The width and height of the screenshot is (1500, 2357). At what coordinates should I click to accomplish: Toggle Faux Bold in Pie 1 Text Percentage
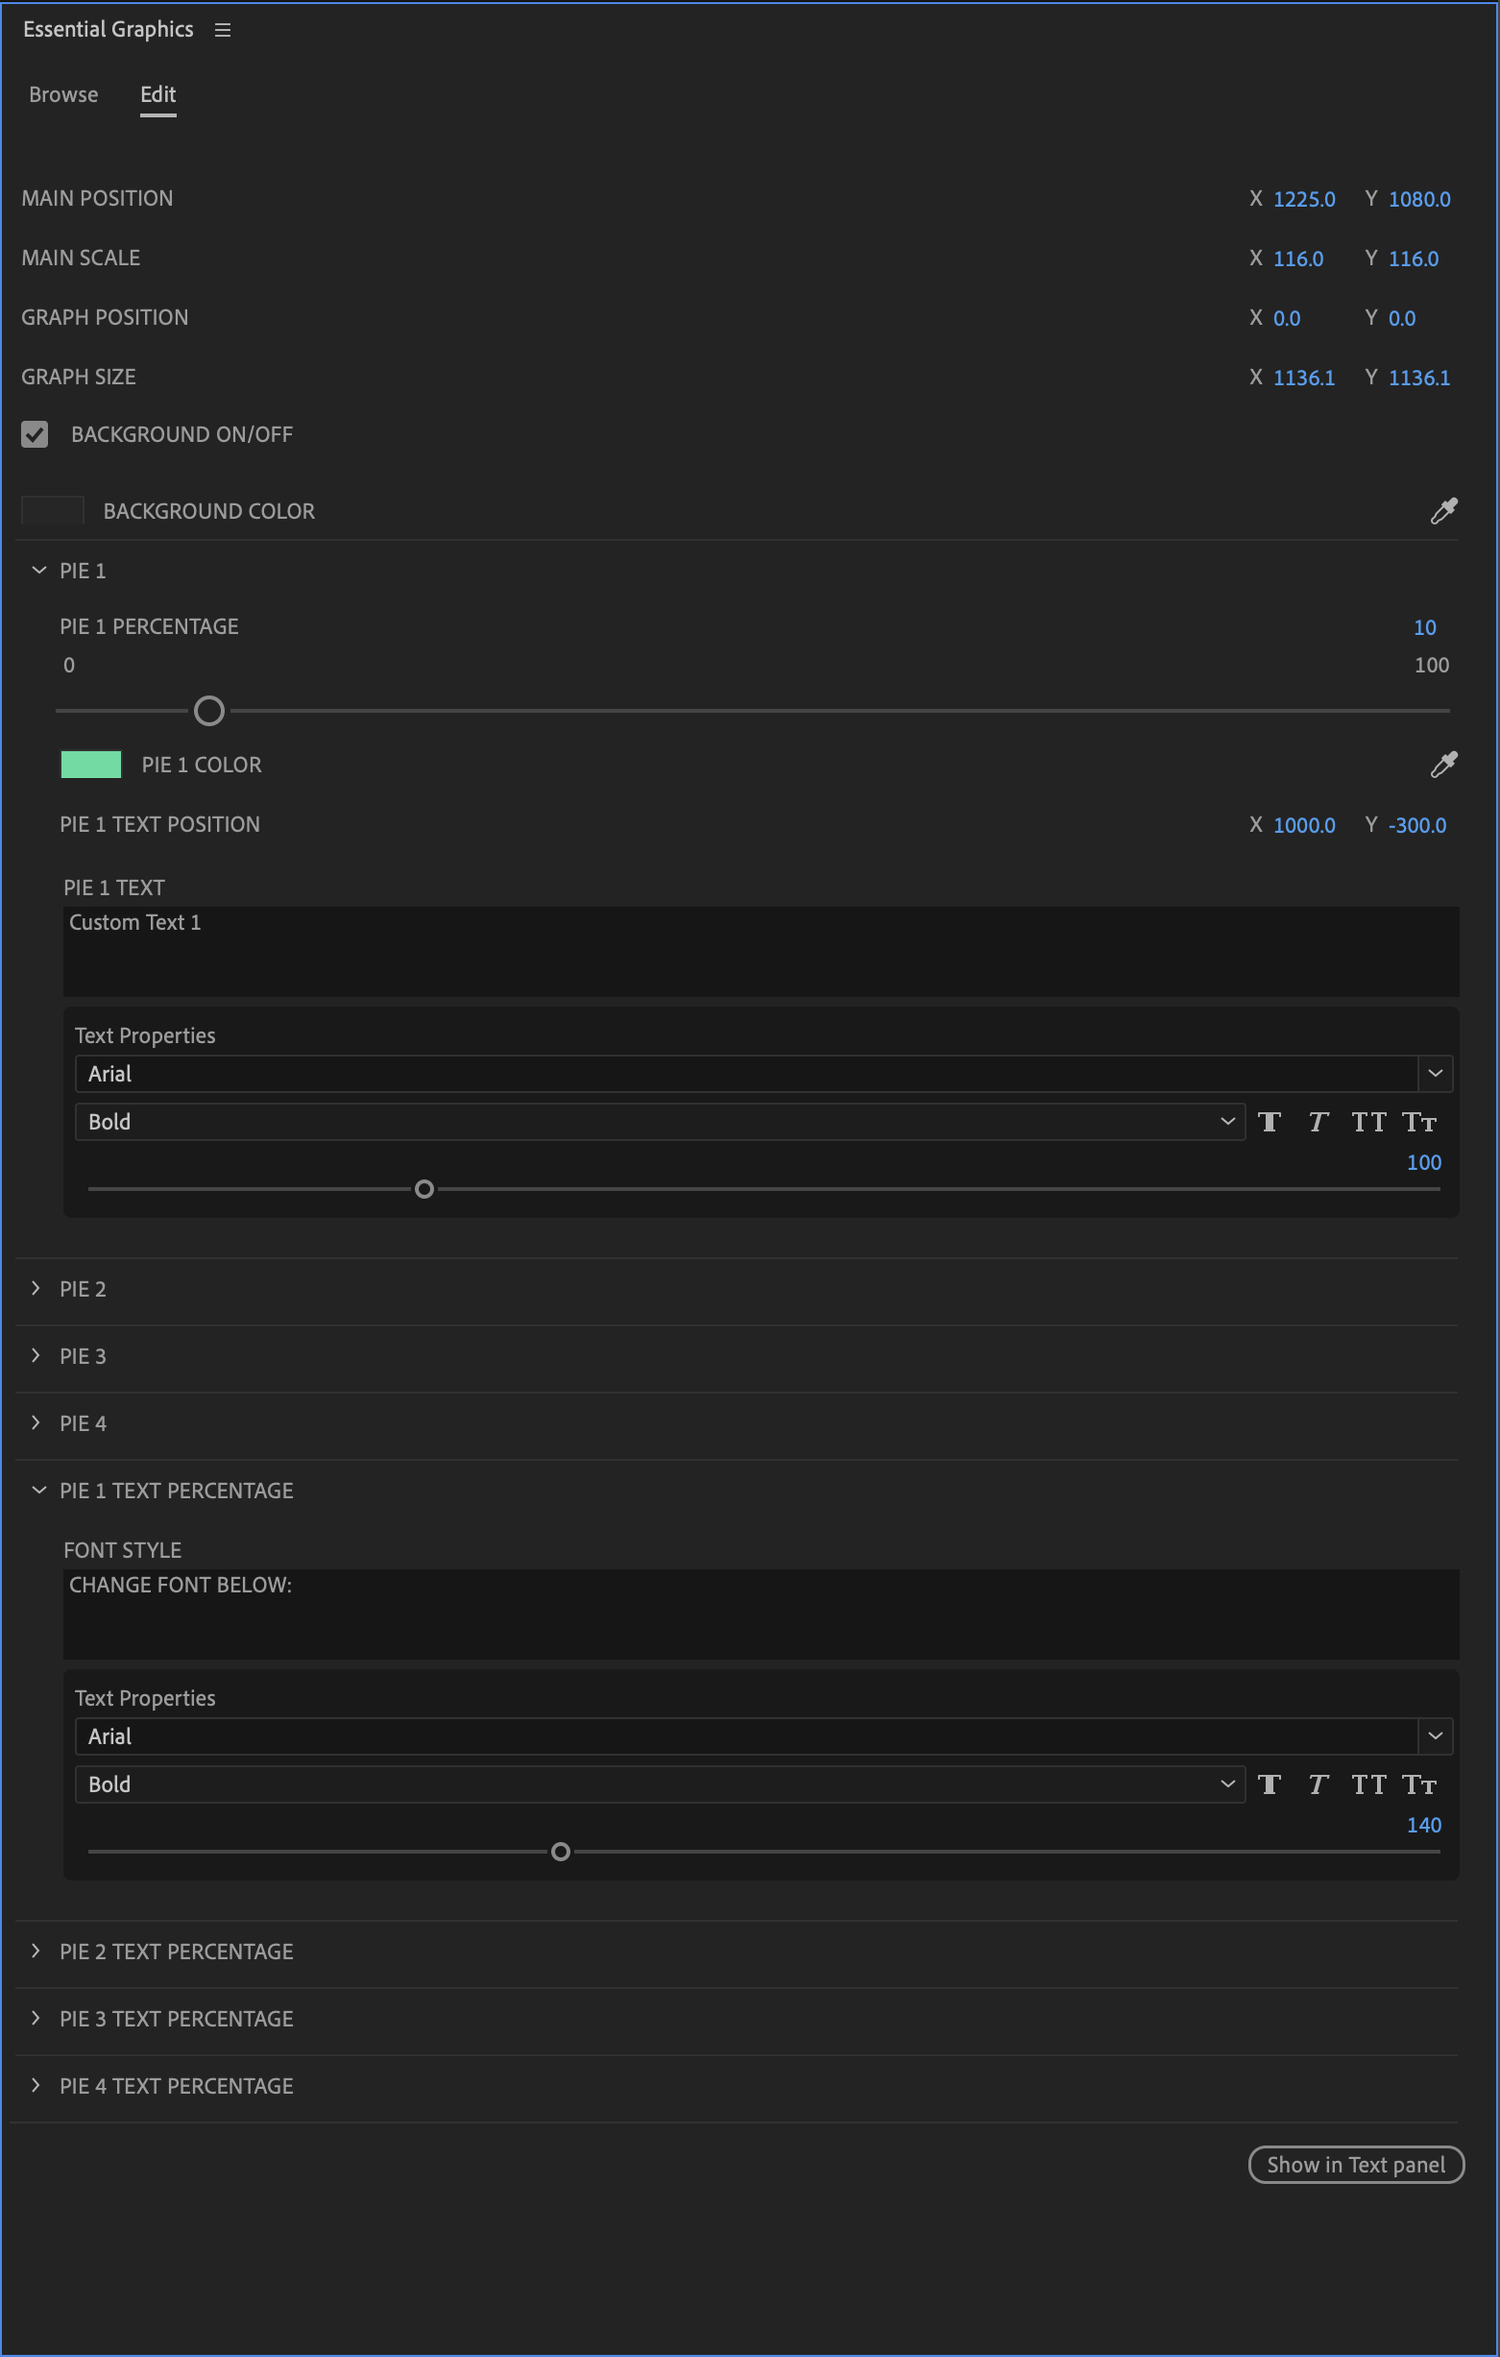(1269, 1785)
